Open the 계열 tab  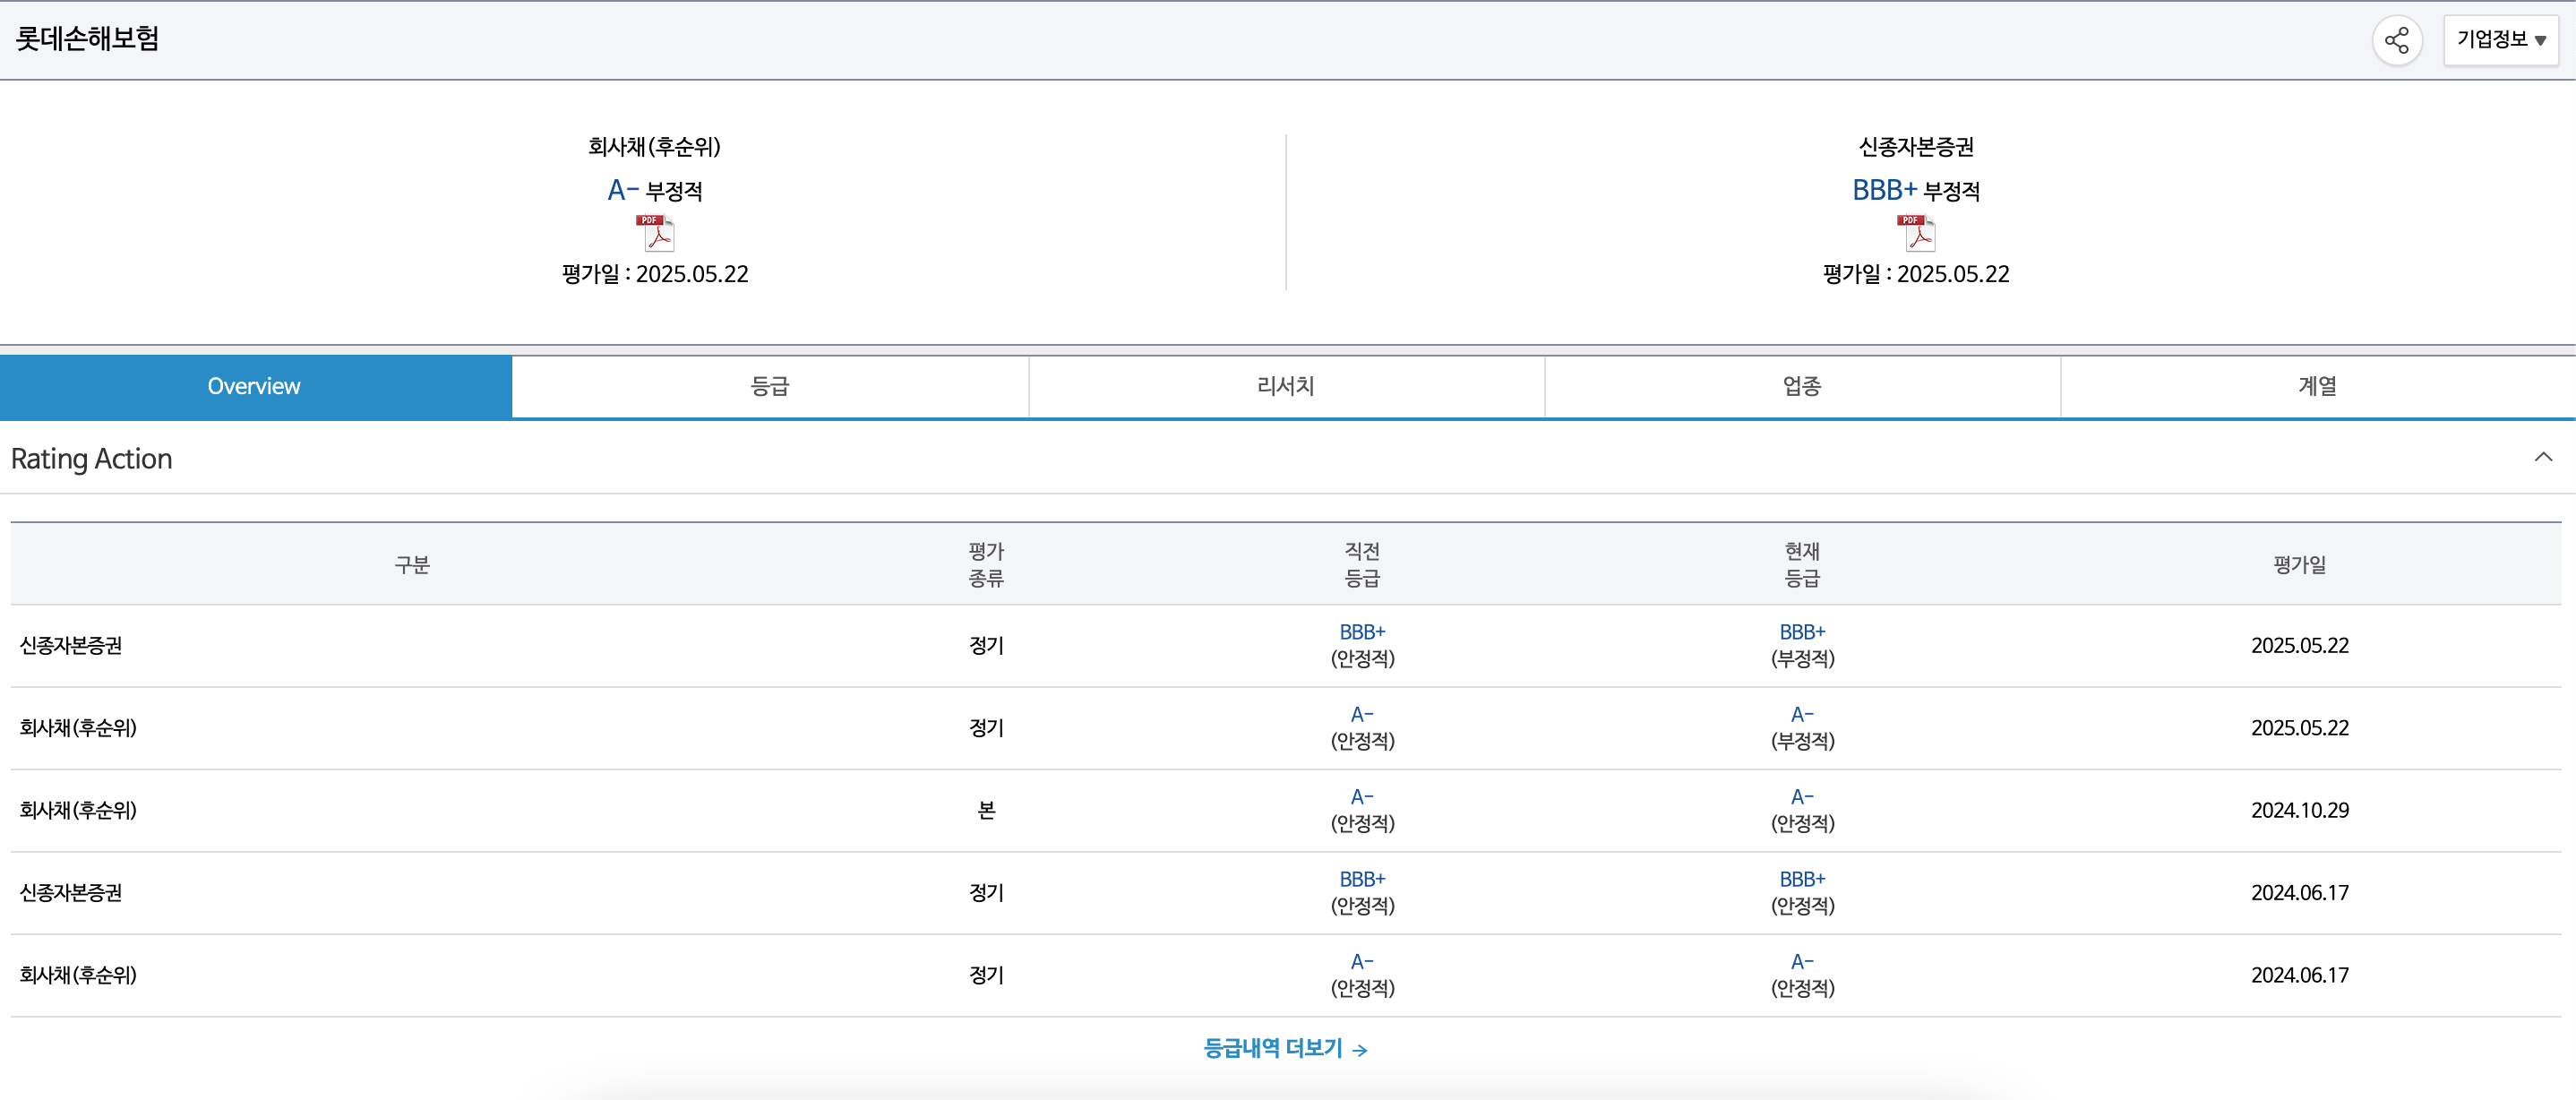pos(2317,387)
